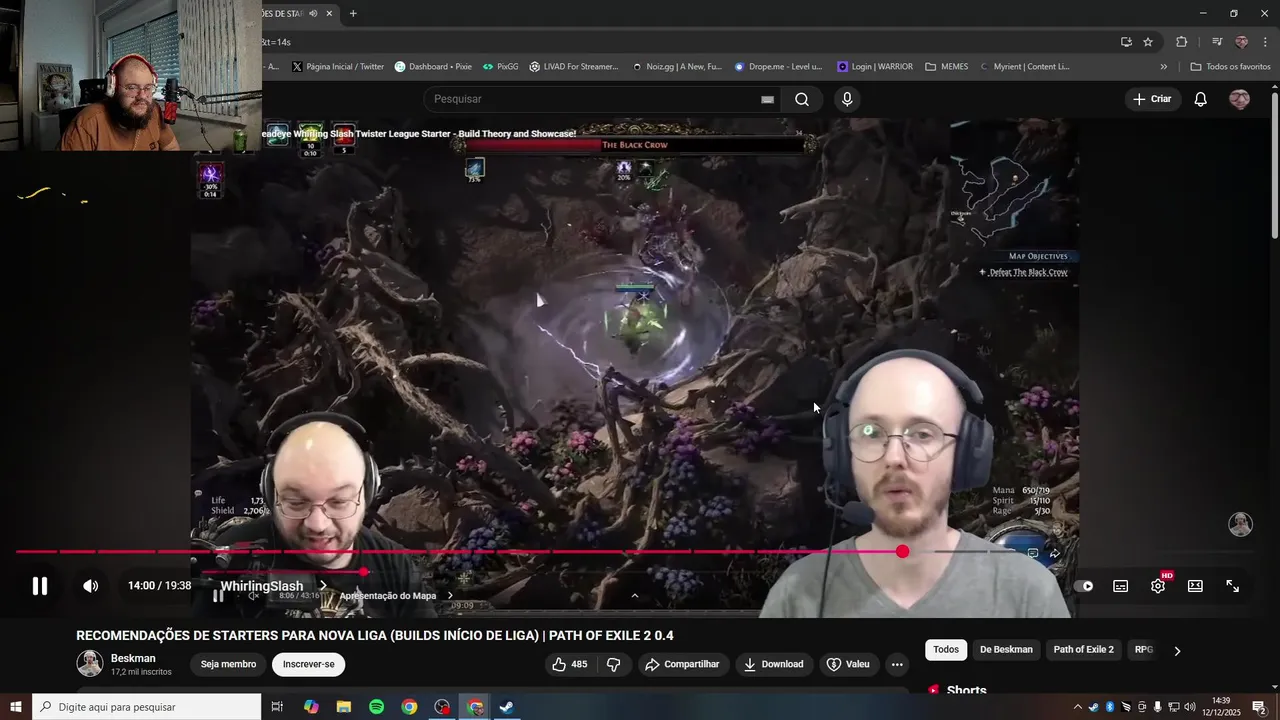
Task: Open the Chrome extensions puzzle icon
Action: (1181, 42)
